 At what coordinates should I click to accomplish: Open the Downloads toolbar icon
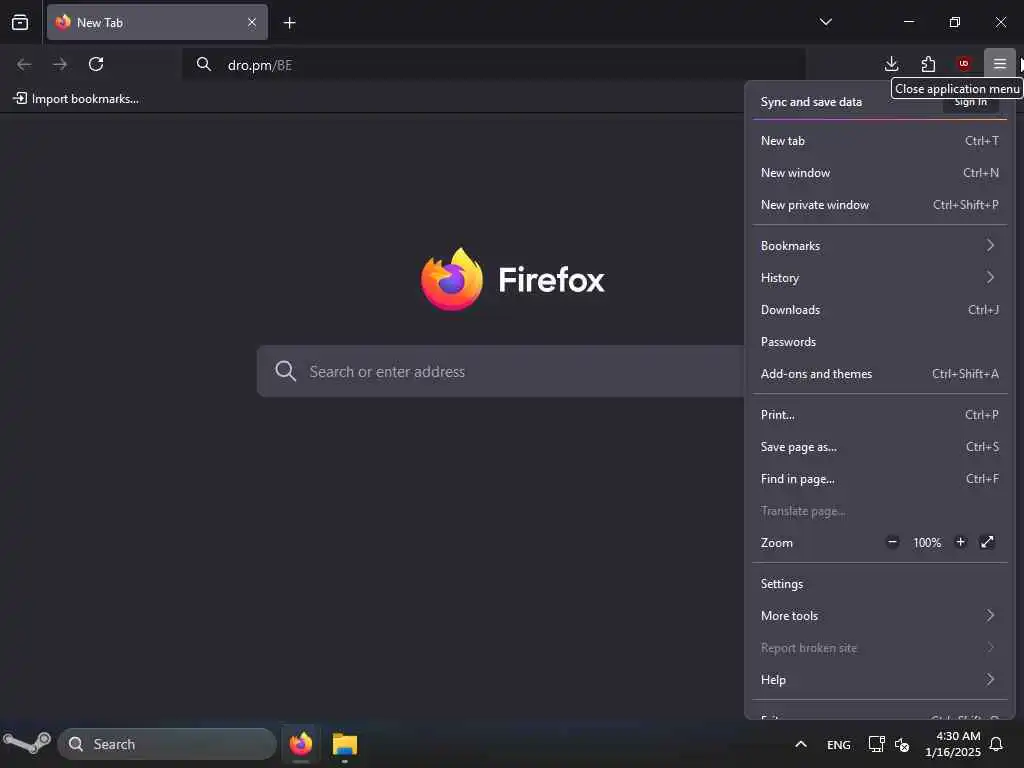click(x=891, y=63)
